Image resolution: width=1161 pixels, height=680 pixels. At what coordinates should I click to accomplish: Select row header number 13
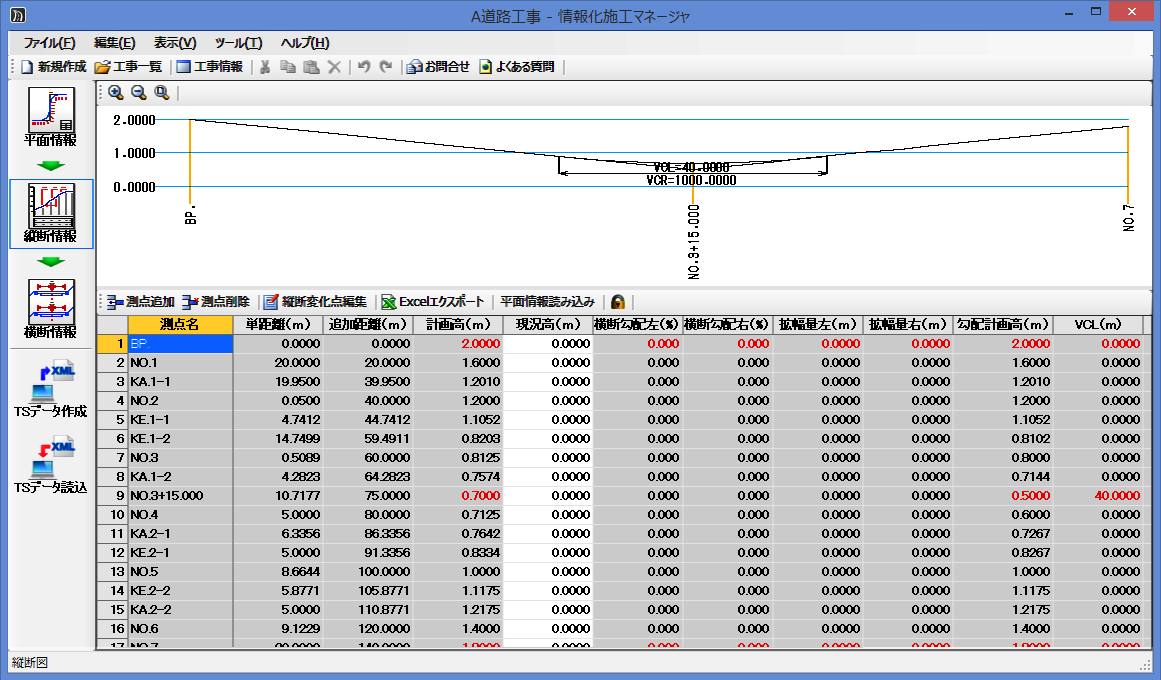tap(113, 572)
